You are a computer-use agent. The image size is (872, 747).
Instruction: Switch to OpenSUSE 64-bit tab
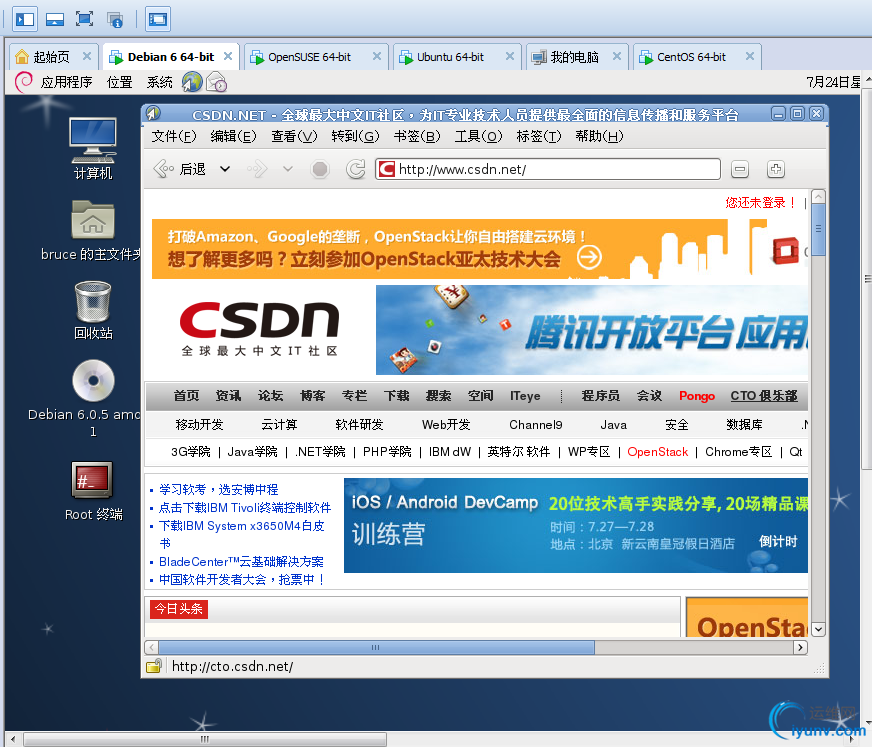[309, 57]
